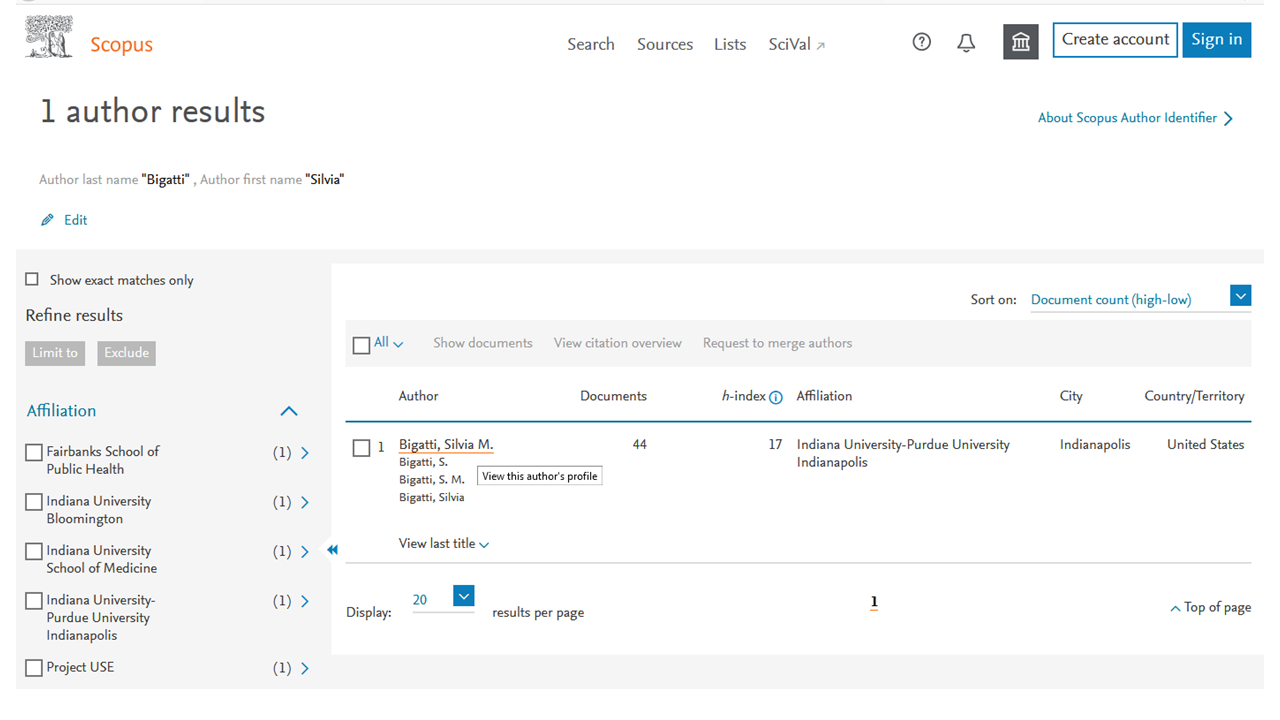Open Sources in top navigation
The width and height of the screenshot is (1280, 720).
click(665, 44)
